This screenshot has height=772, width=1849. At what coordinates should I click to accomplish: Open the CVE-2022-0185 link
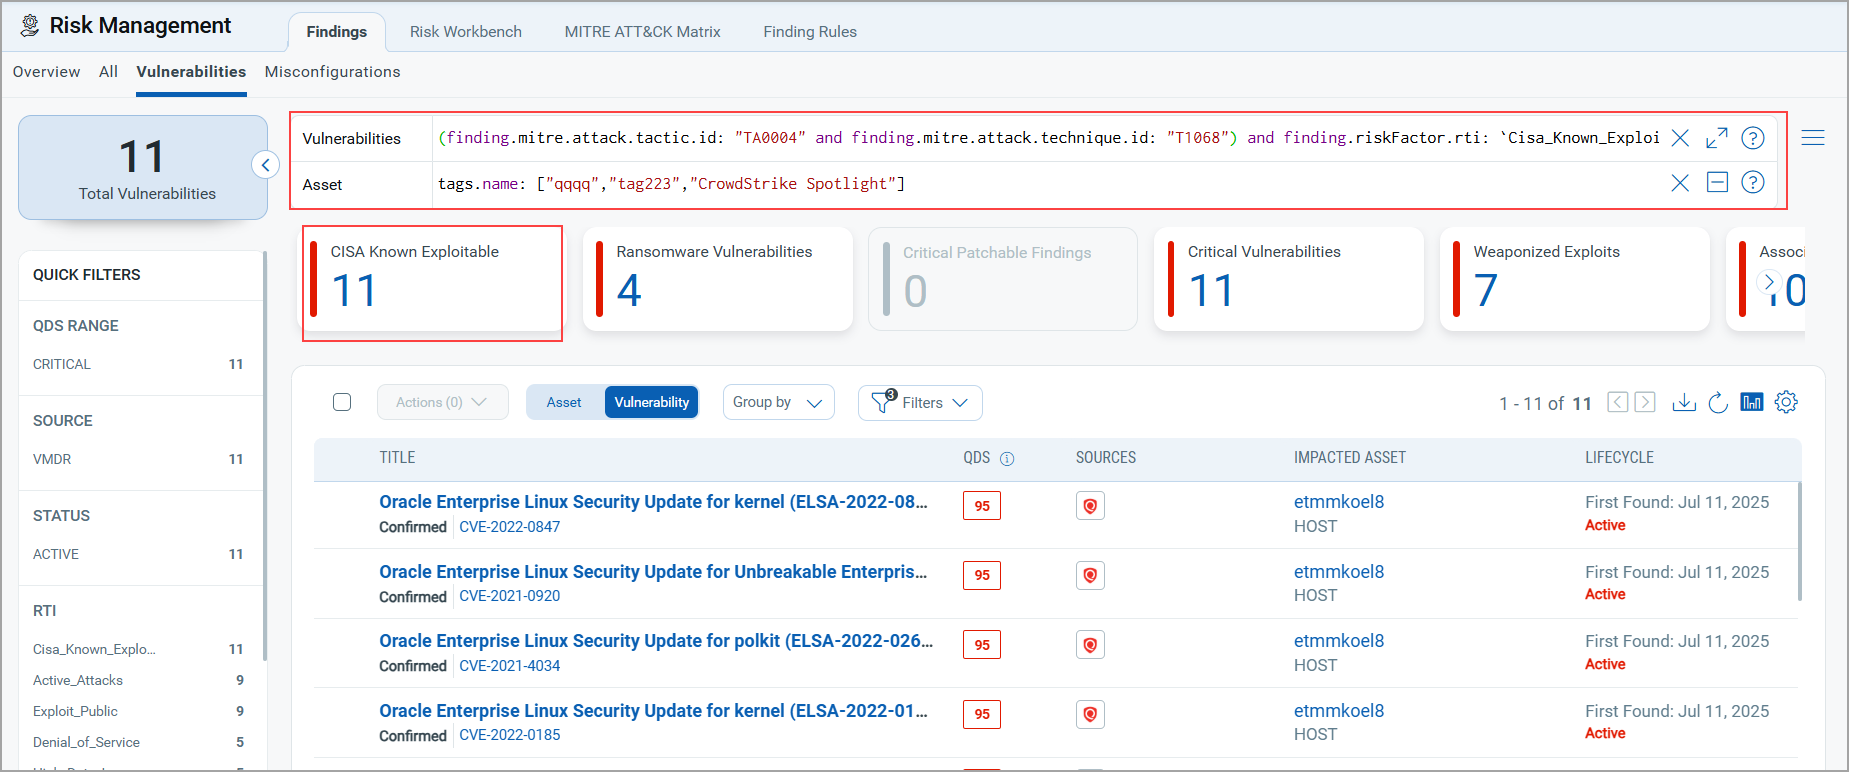[509, 735]
